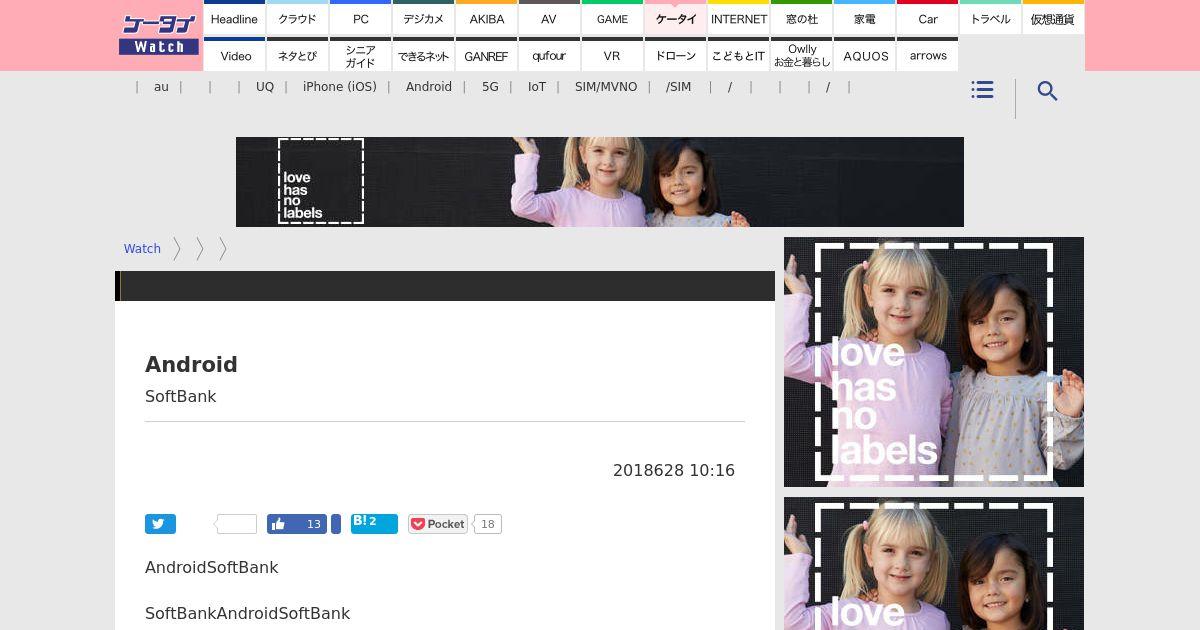The image size is (1200, 630).
Task: Open the hamburger list menu icon
Action: tap(982, 90)
